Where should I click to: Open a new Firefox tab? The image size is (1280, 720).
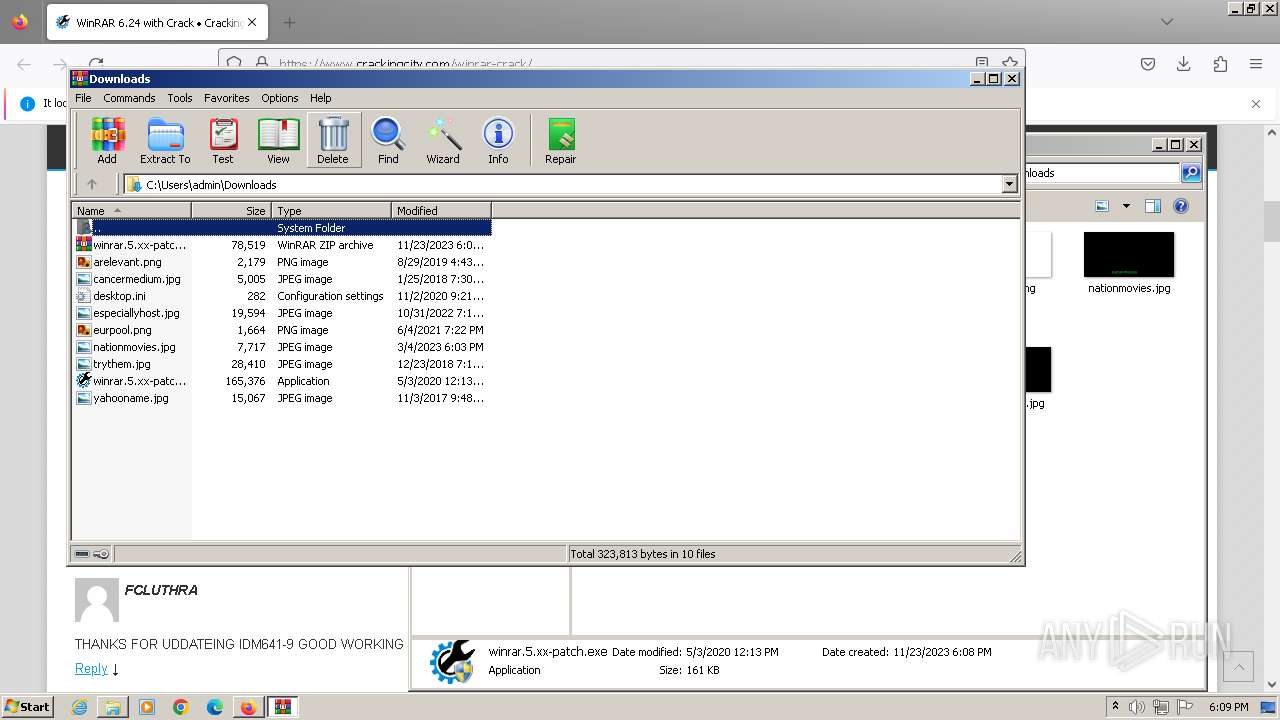289,22
